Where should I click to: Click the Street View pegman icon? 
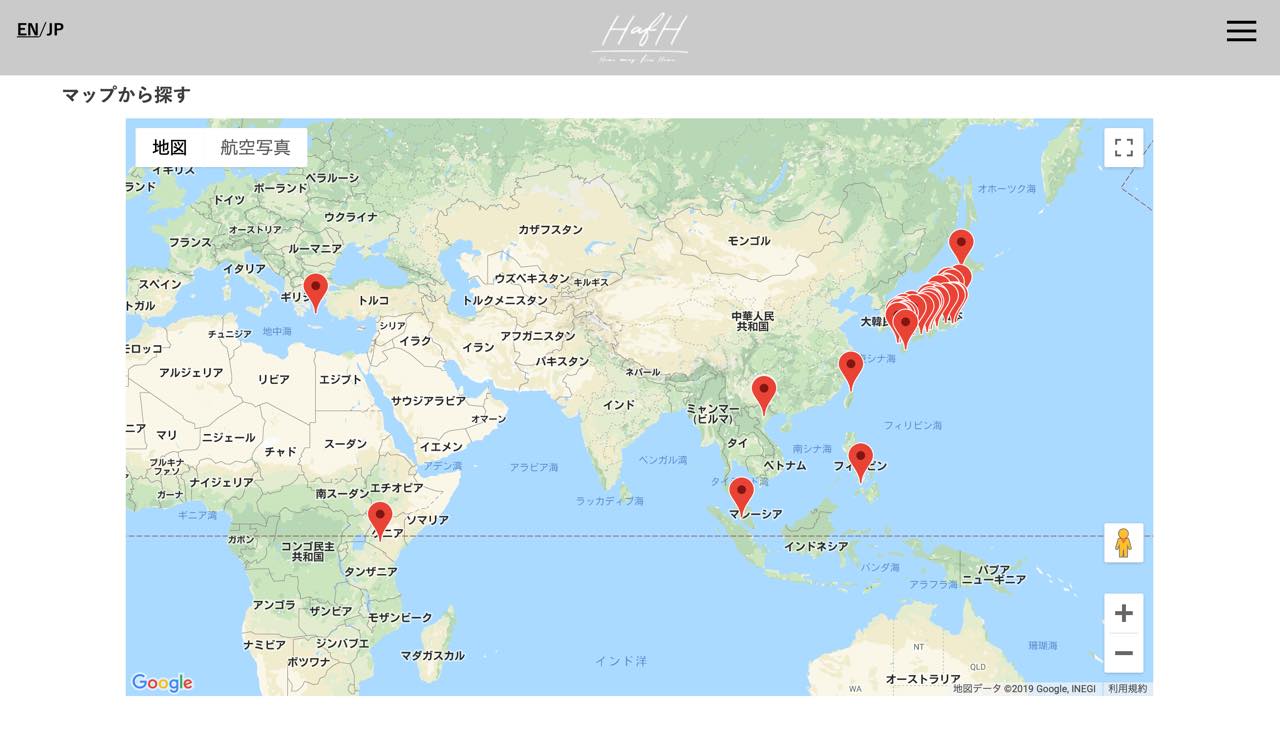coord(1123,543)
